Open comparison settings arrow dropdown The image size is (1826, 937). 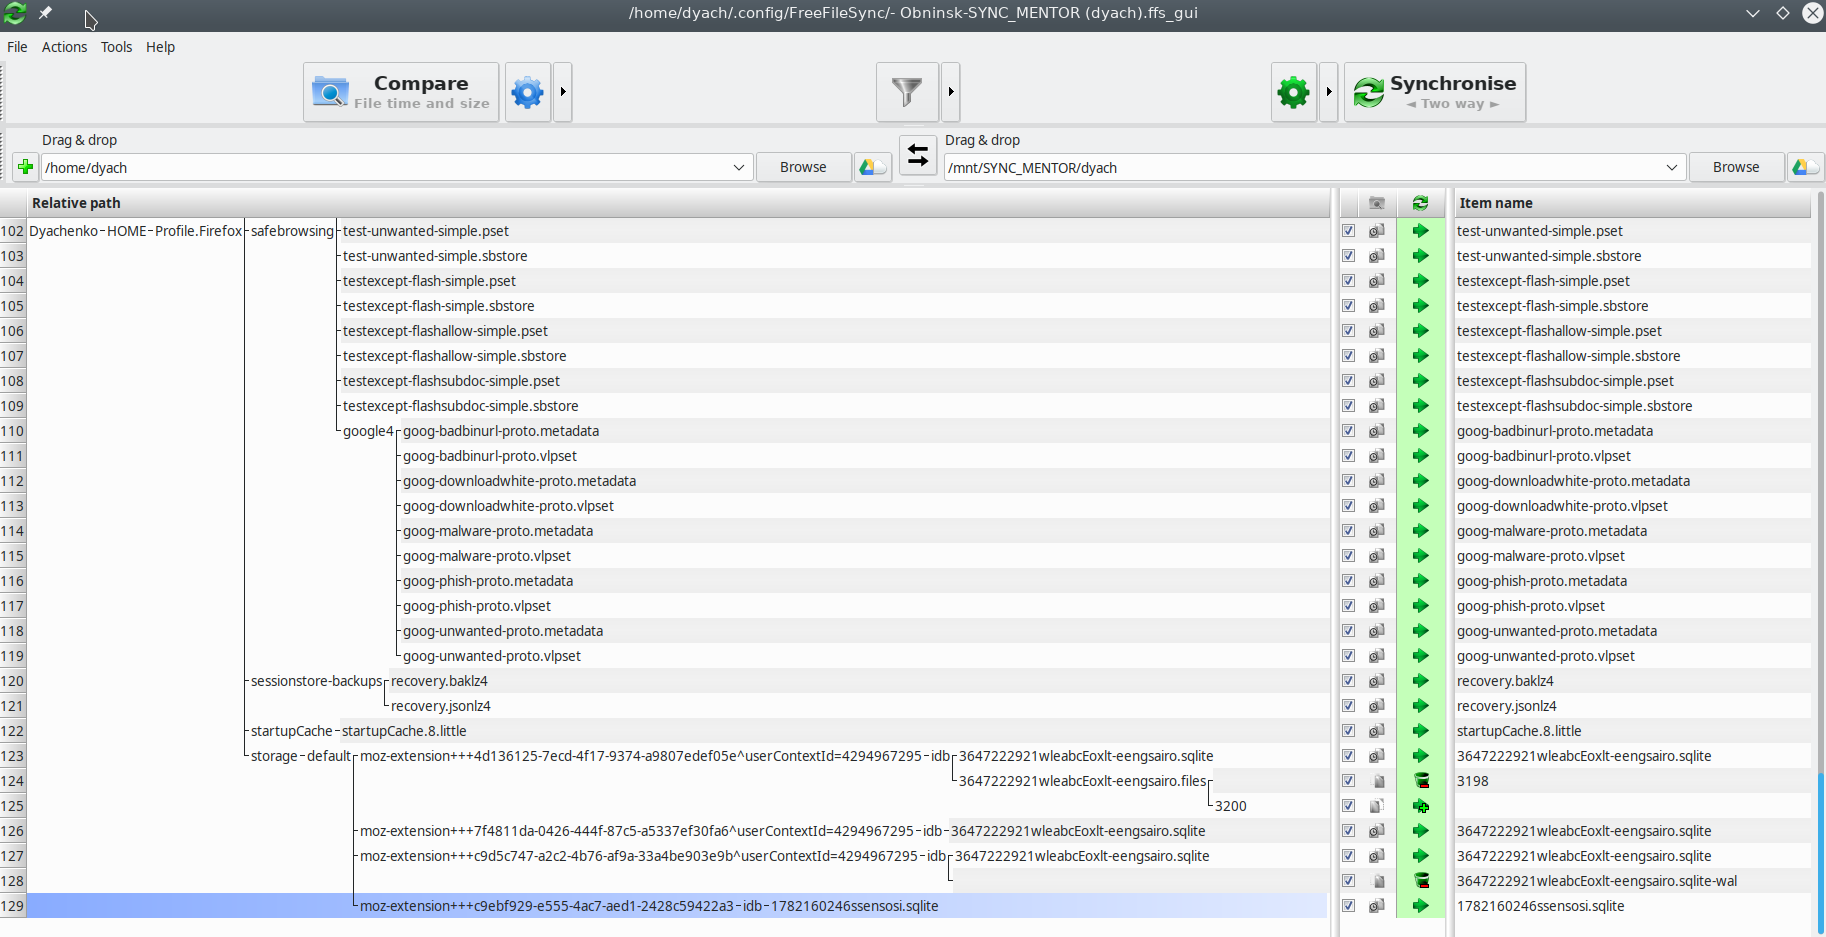[563, 92]
